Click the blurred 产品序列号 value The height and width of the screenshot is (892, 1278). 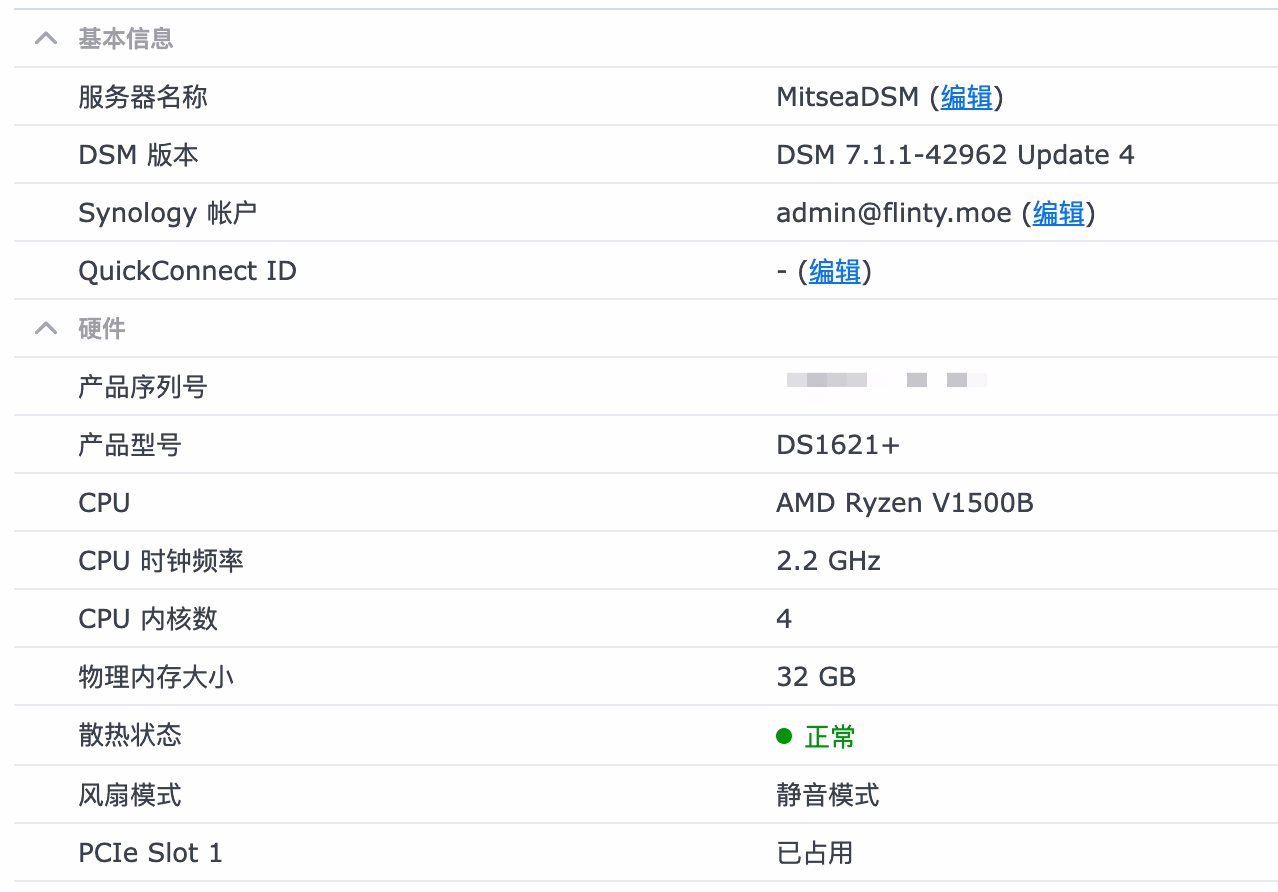[885, 380]
